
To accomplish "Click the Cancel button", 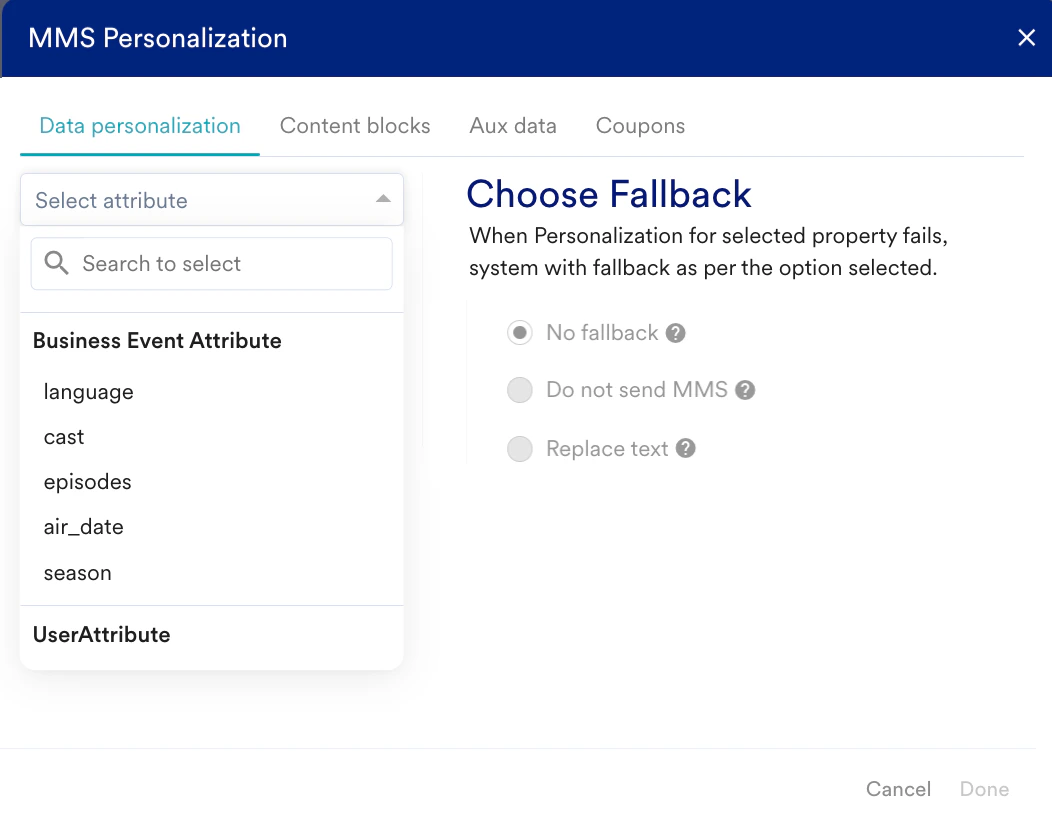I will [898, 789].
